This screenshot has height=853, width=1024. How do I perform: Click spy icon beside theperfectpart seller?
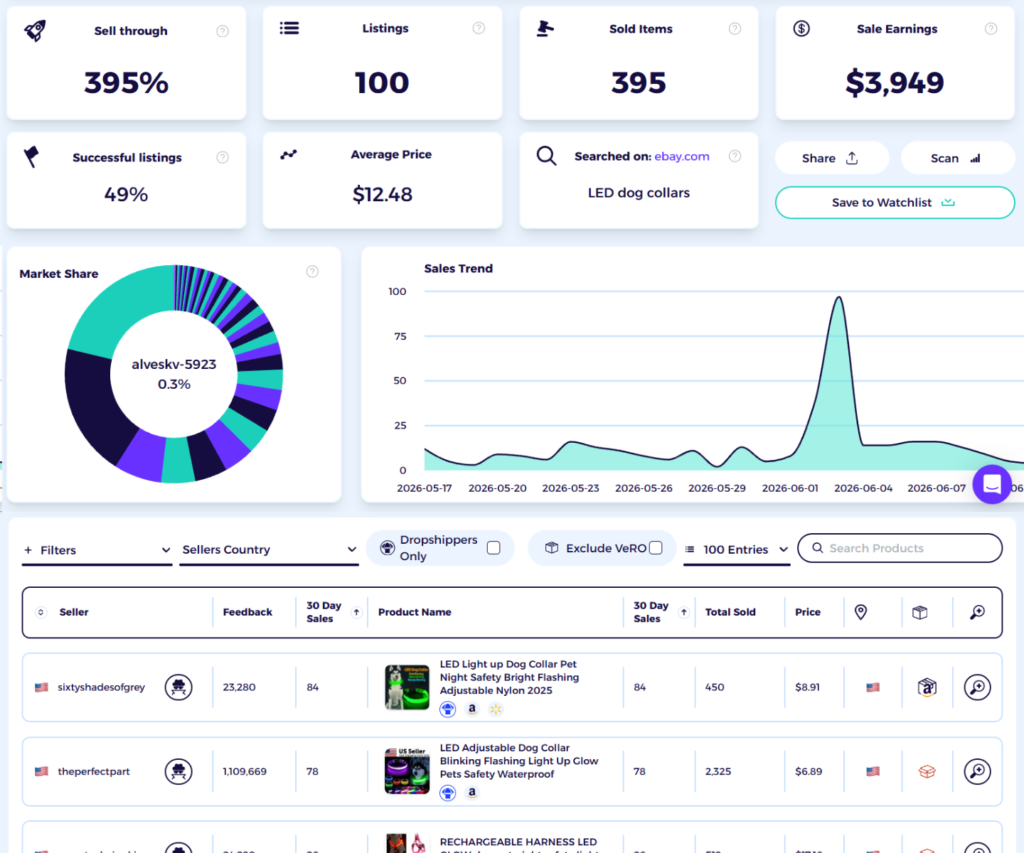point(178,771)
